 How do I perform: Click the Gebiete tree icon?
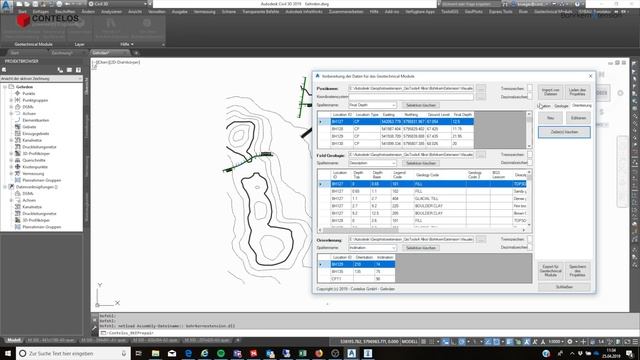(18, 127)
